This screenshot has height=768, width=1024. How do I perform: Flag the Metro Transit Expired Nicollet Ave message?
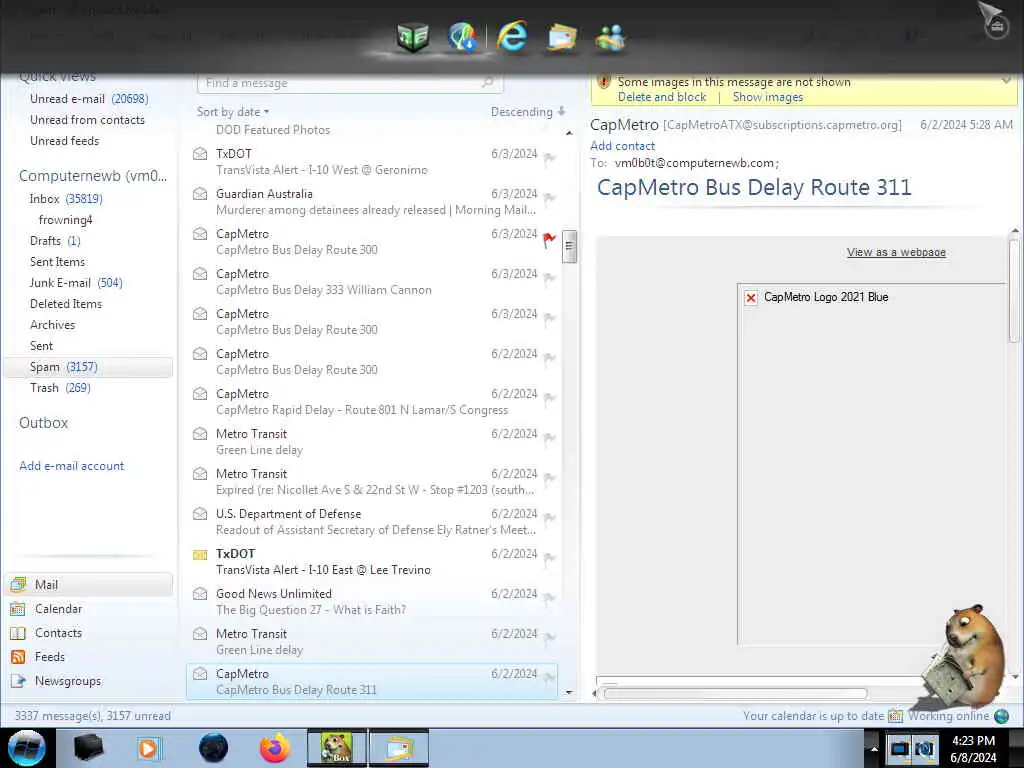(x=550, y=478)
